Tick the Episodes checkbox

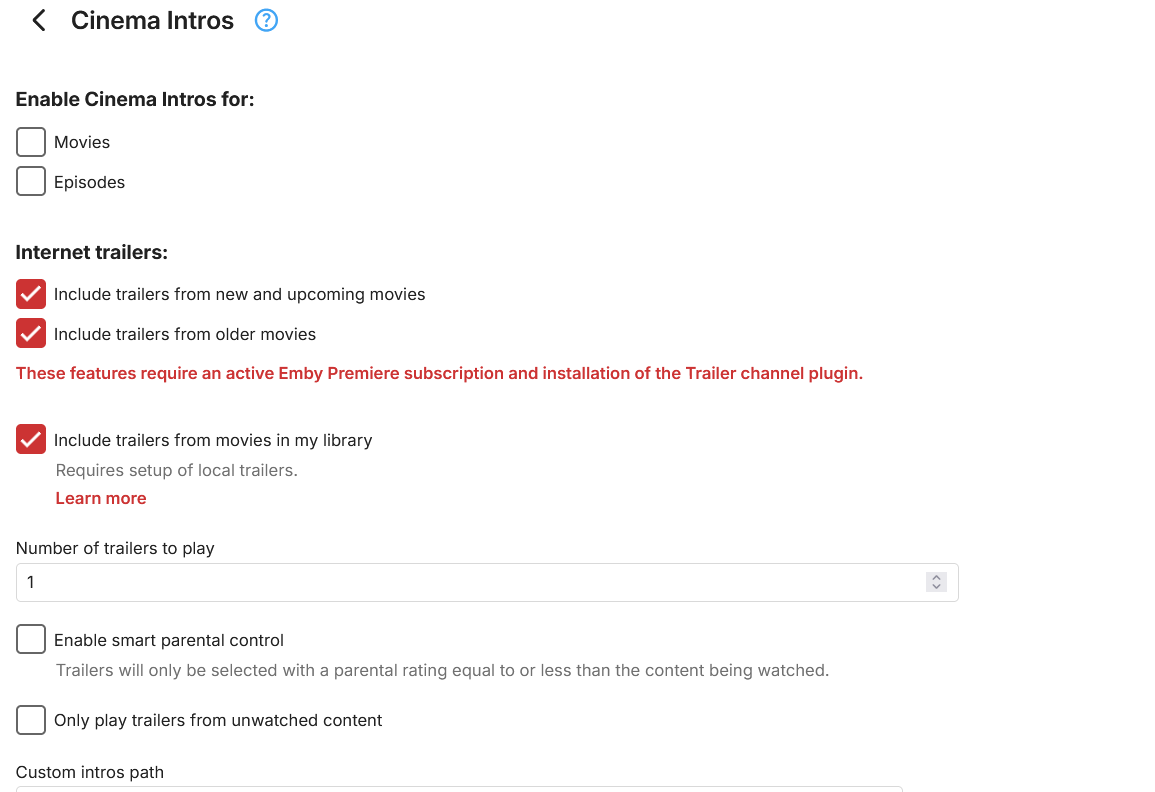[x=31, y=182]
